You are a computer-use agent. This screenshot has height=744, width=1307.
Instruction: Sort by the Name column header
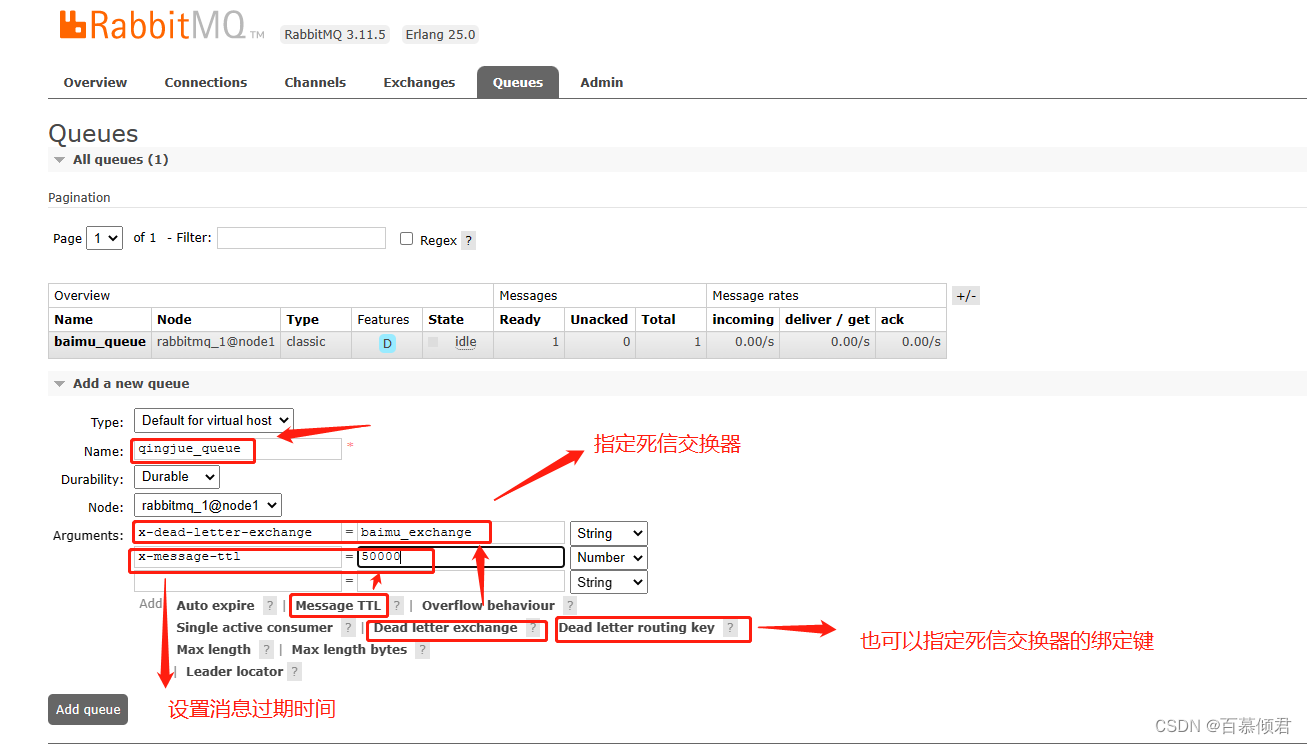click(x=73, y=319)
